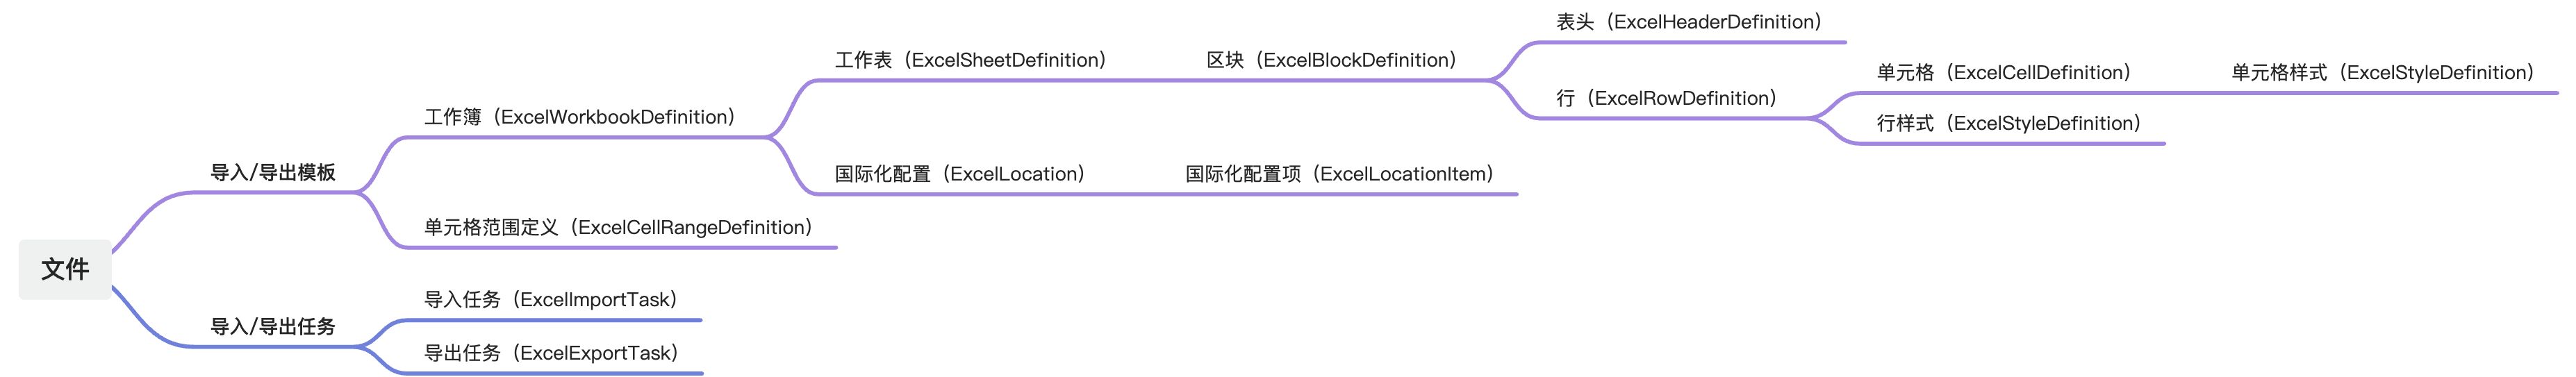This screenshot has width=2576, height=377.
Task: Click the branch fork right of 导入/导出任务
Action: click(x=360, y=346)
